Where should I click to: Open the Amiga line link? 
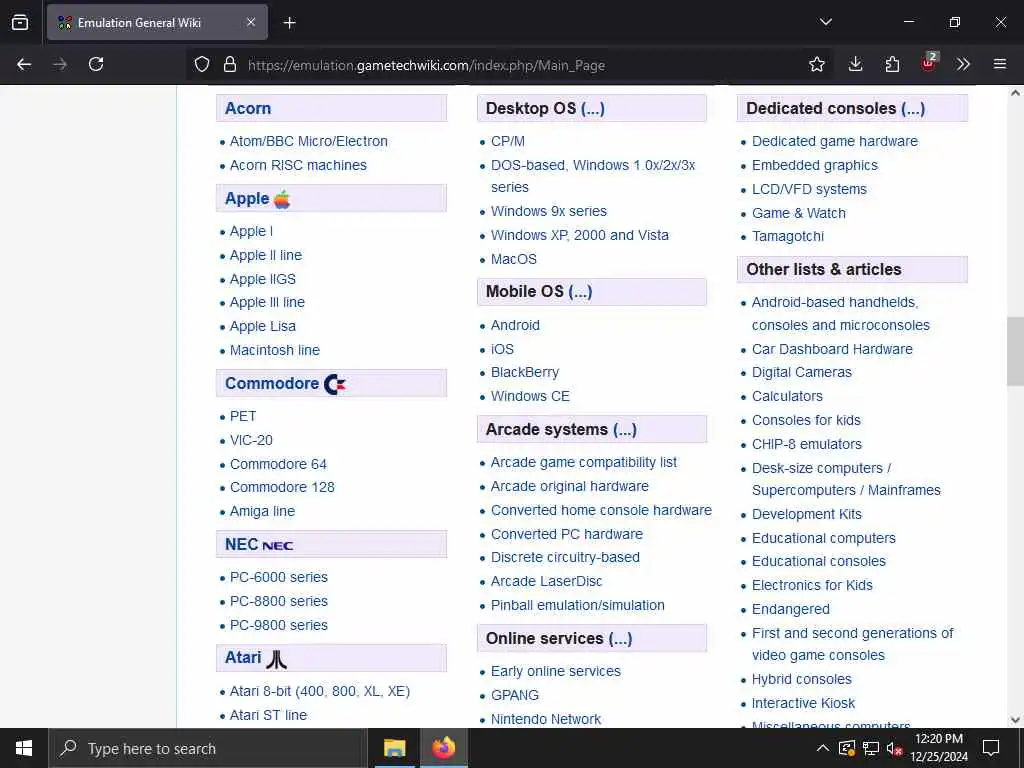263,511
